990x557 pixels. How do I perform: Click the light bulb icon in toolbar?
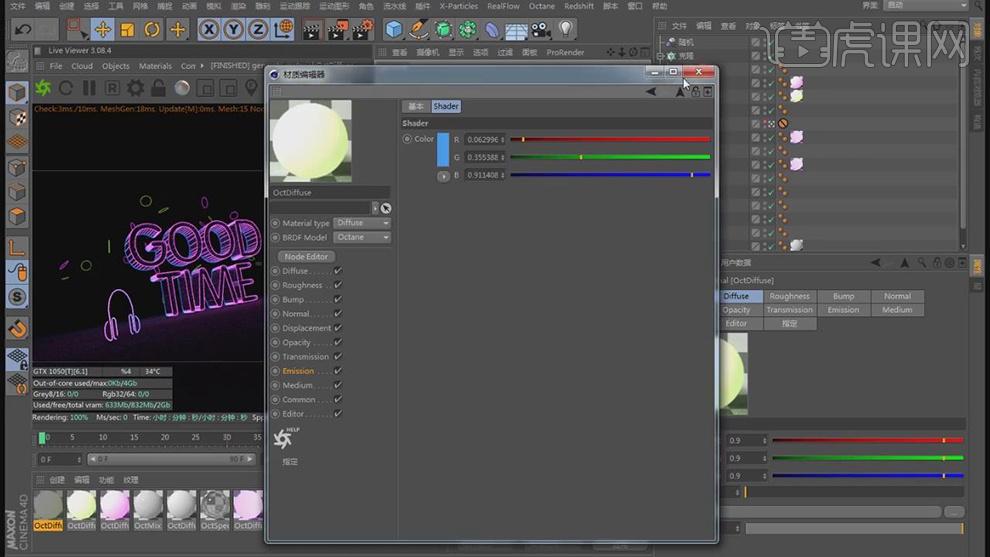pyautogui.click(x=566, y=29)
